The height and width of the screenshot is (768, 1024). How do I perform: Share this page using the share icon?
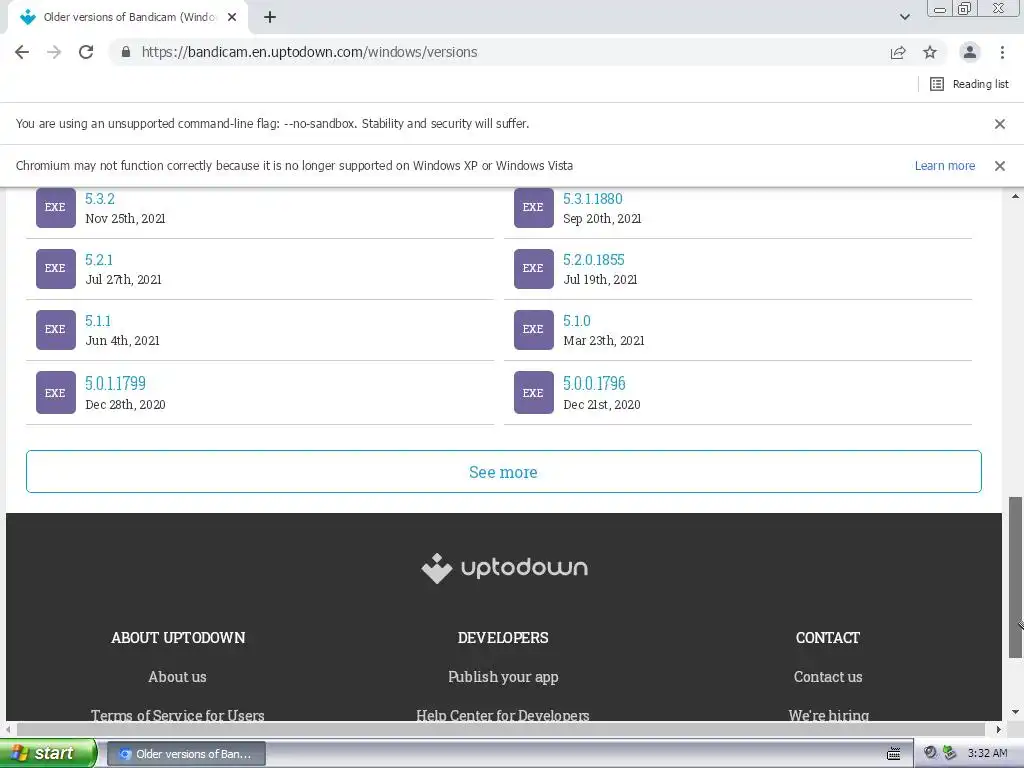(x=898, y=52)
